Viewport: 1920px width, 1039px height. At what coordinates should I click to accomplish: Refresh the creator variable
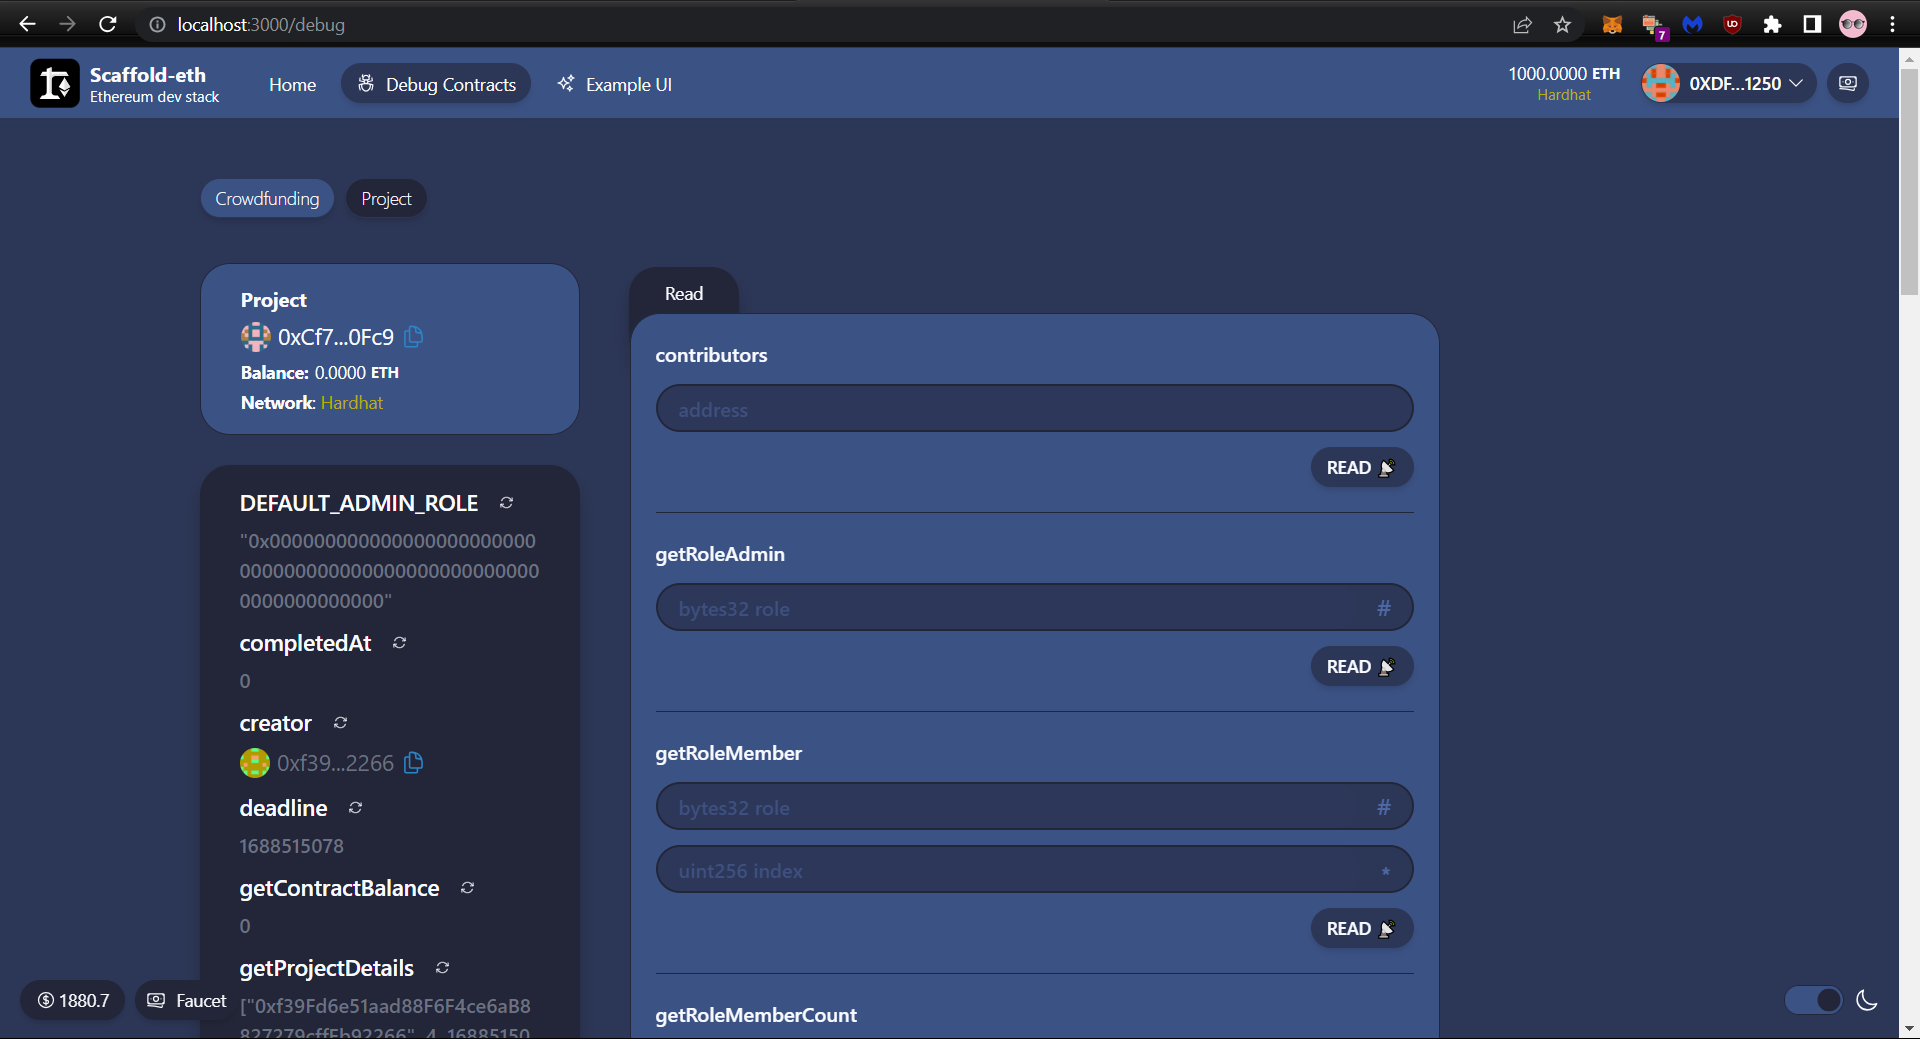point(339,723)
